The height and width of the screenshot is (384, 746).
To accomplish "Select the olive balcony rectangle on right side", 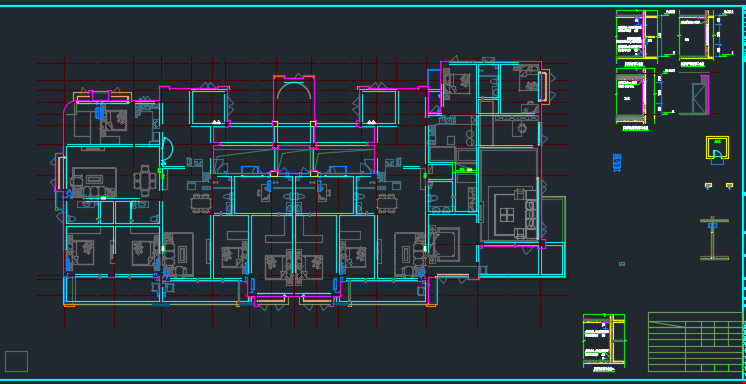I will click(x=554, y=236).
